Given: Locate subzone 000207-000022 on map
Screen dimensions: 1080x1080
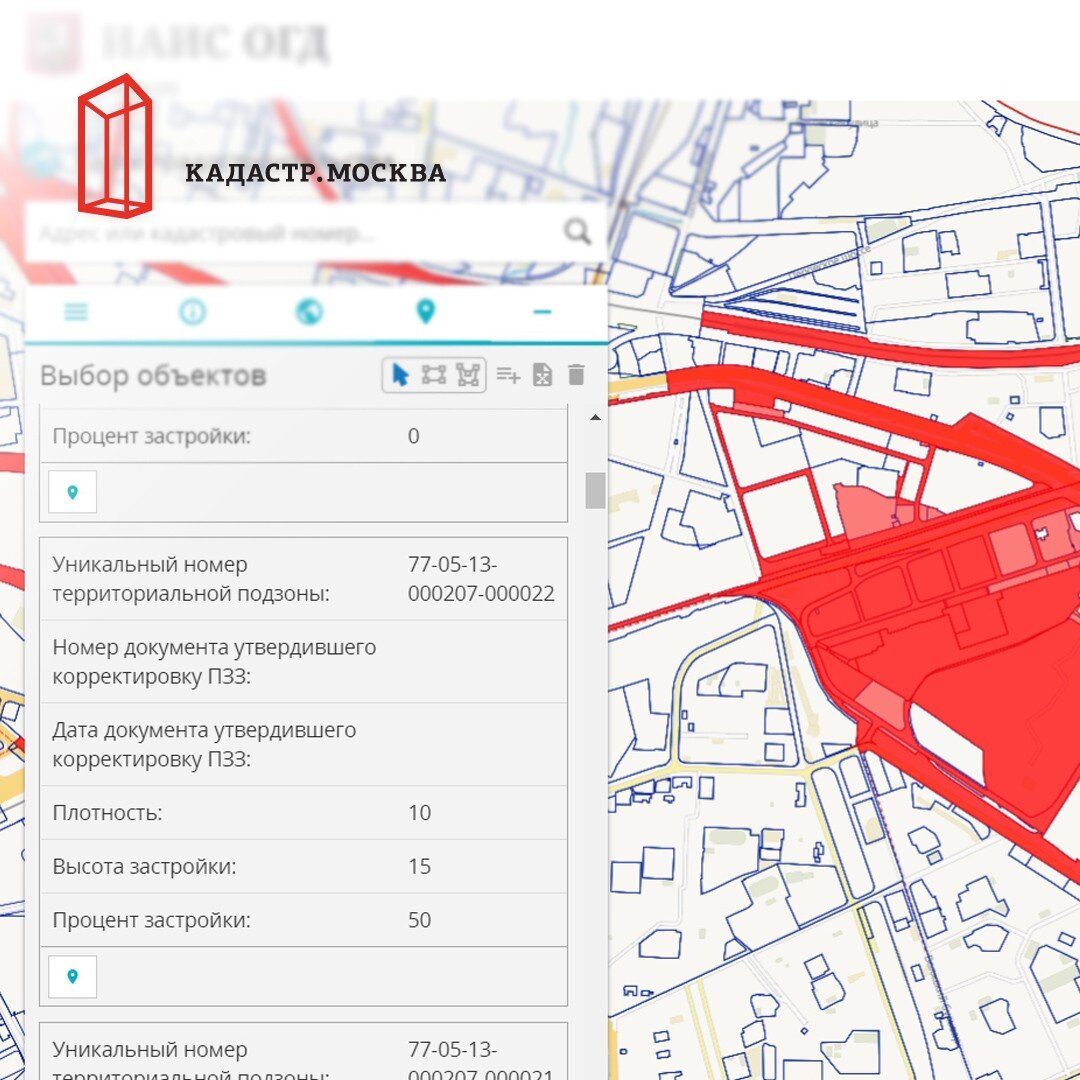Looking at the screenshot, I should point(72,976).
